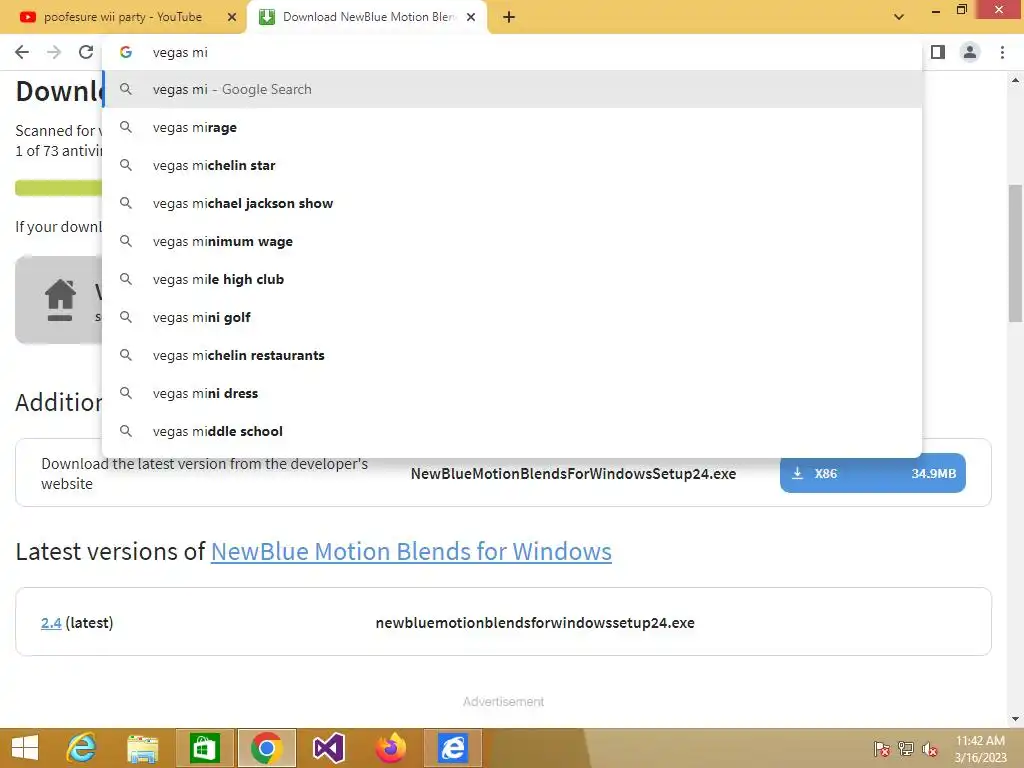Launch Internet Explorer from the taskbar

(x=82, y=748)
